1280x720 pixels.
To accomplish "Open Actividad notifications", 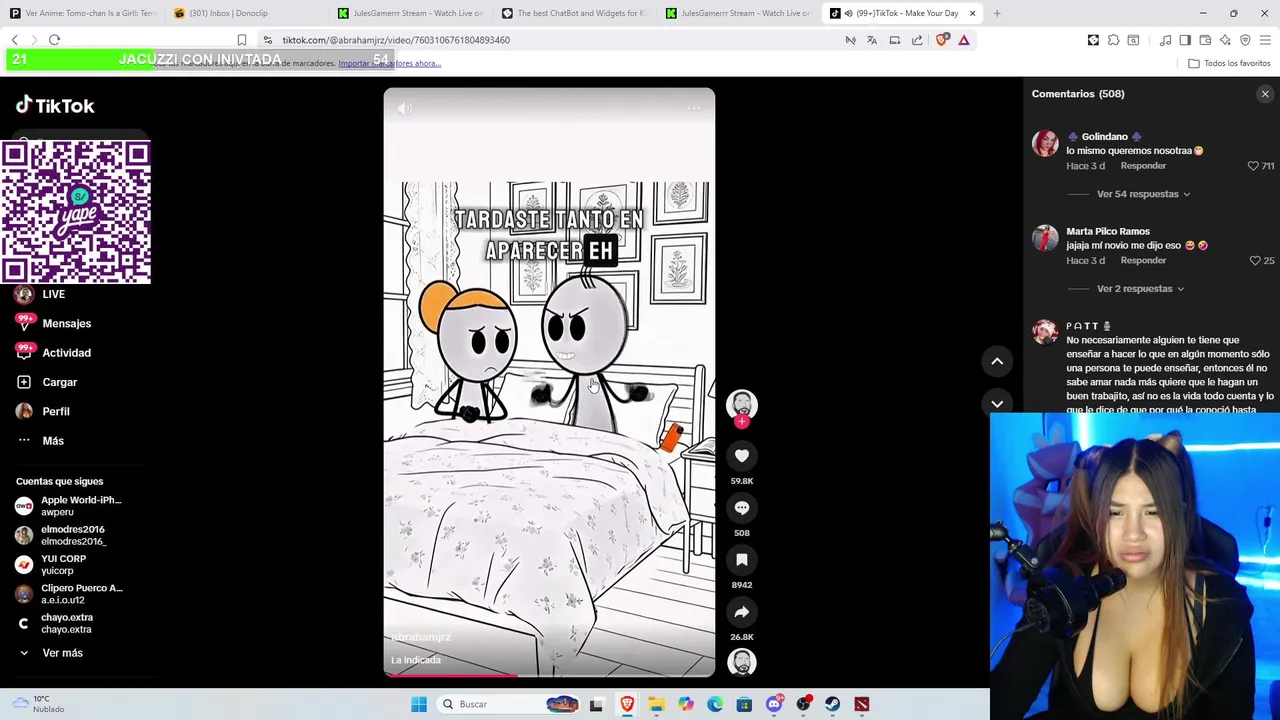I will click(x=66, y=353).
